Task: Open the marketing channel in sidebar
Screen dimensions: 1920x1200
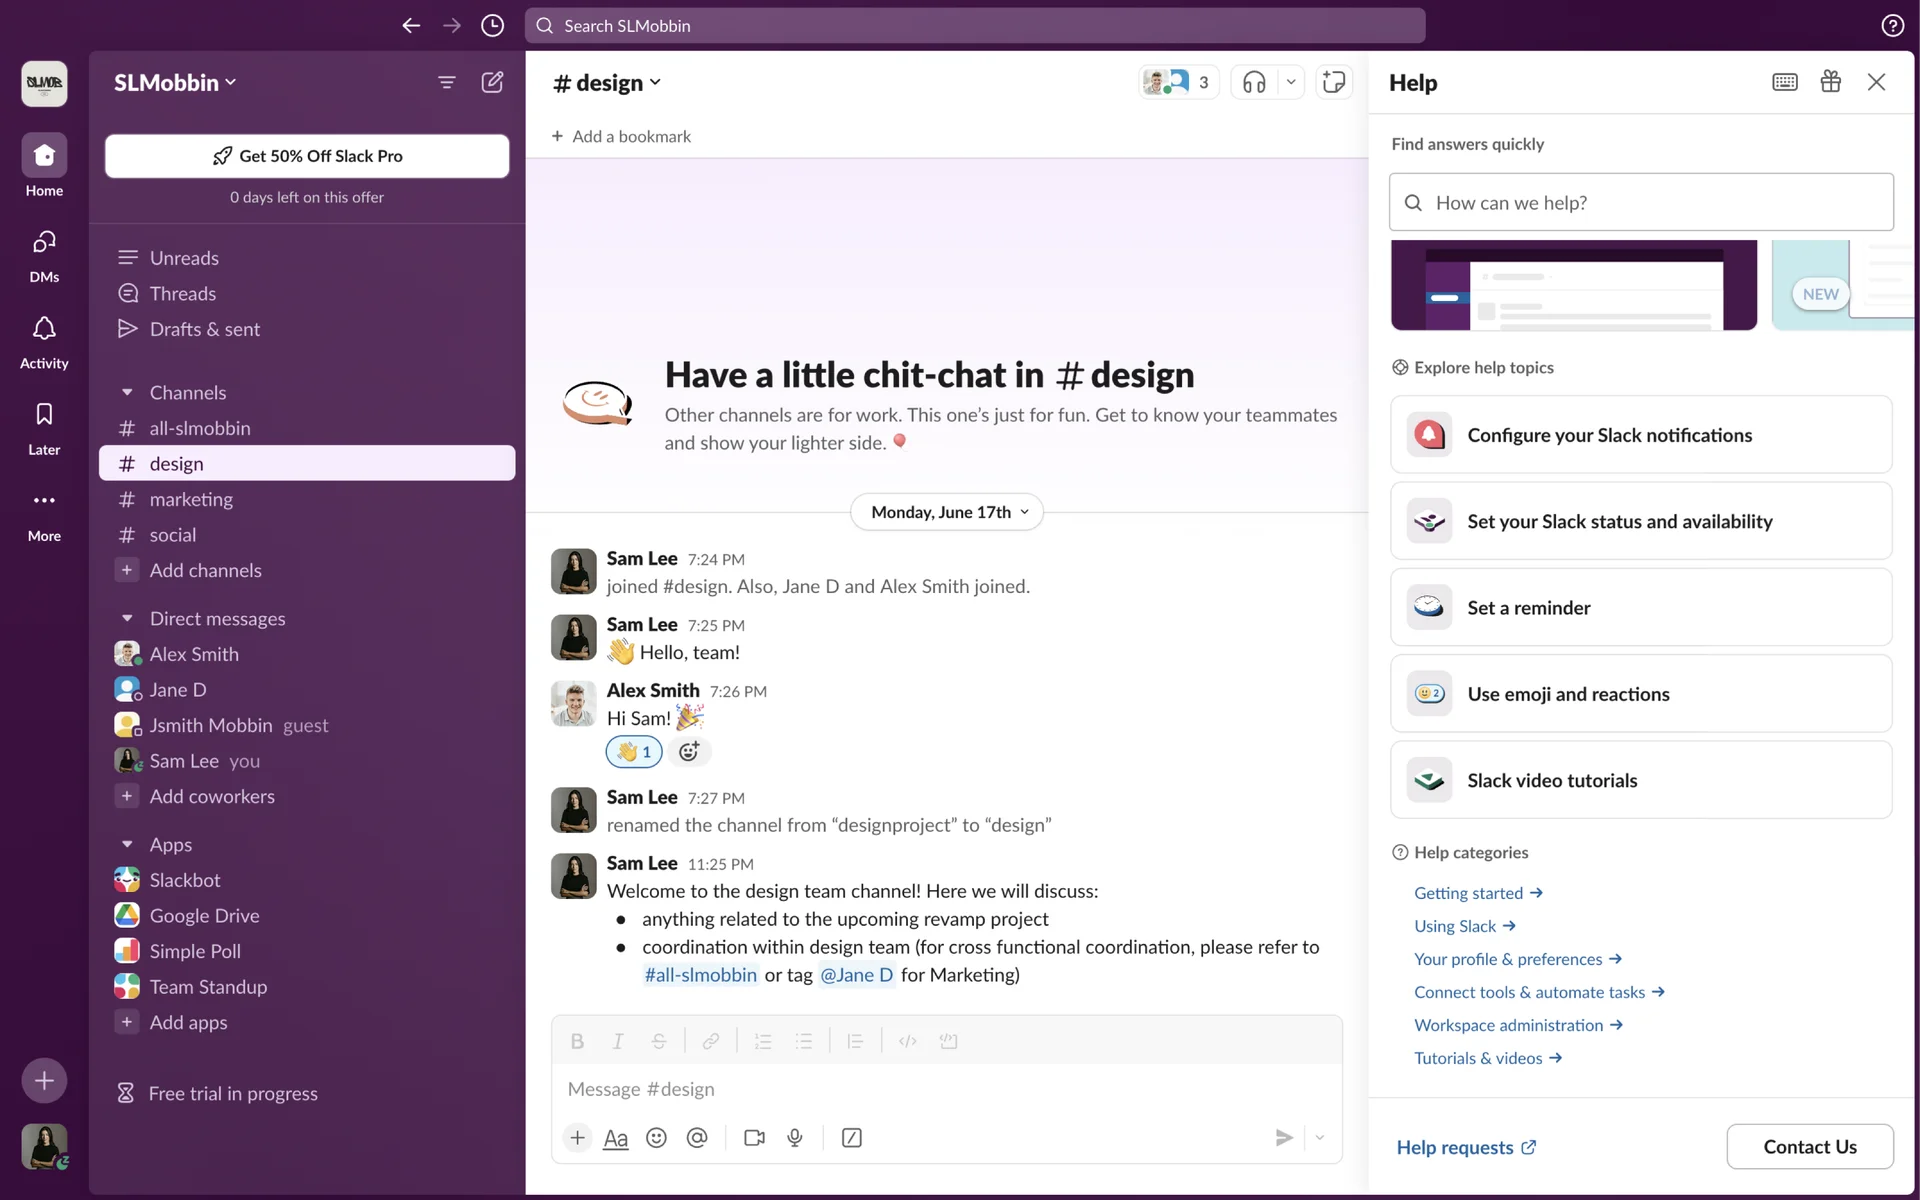Action: pyautogui.click(x=191, y=499)
